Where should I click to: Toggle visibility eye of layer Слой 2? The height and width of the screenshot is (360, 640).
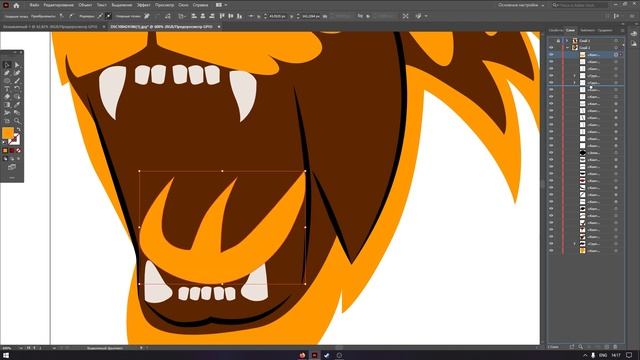tap(551, 48)
